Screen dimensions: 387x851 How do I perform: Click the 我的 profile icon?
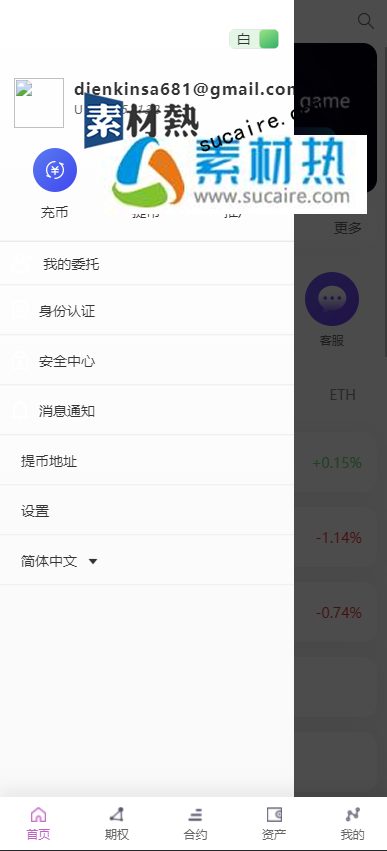click(353, 815)
